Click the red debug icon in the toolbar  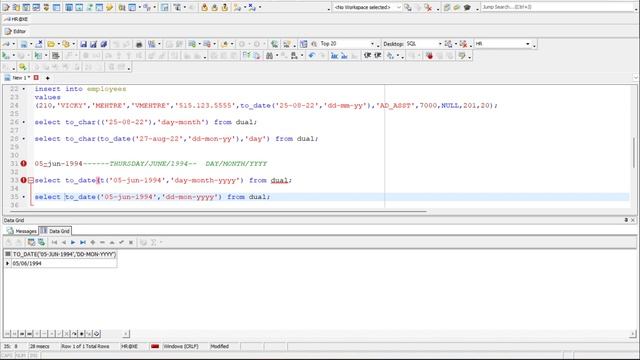pyautogui.click(x=429, y=56)
